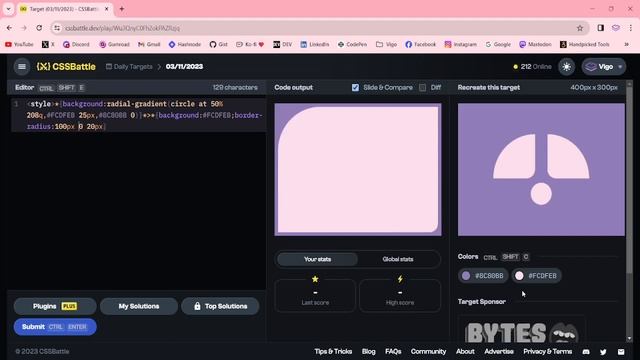Bookmark this page with star icon
The image size is (640, 360).
(580, 28)
